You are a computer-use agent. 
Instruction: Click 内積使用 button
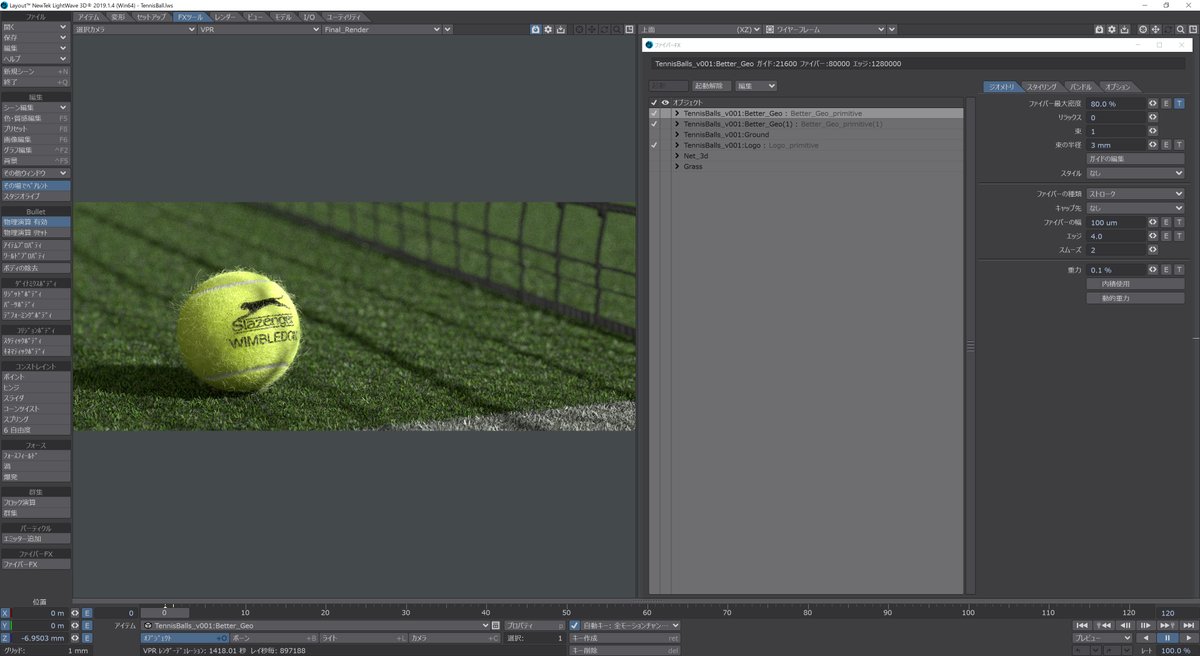pos(1135,284)
